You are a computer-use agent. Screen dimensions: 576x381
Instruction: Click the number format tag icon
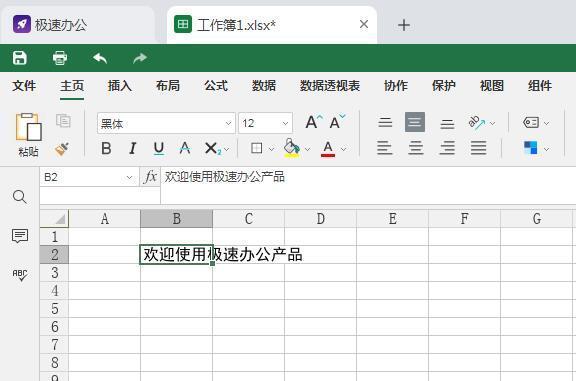[x=531, y=122]
